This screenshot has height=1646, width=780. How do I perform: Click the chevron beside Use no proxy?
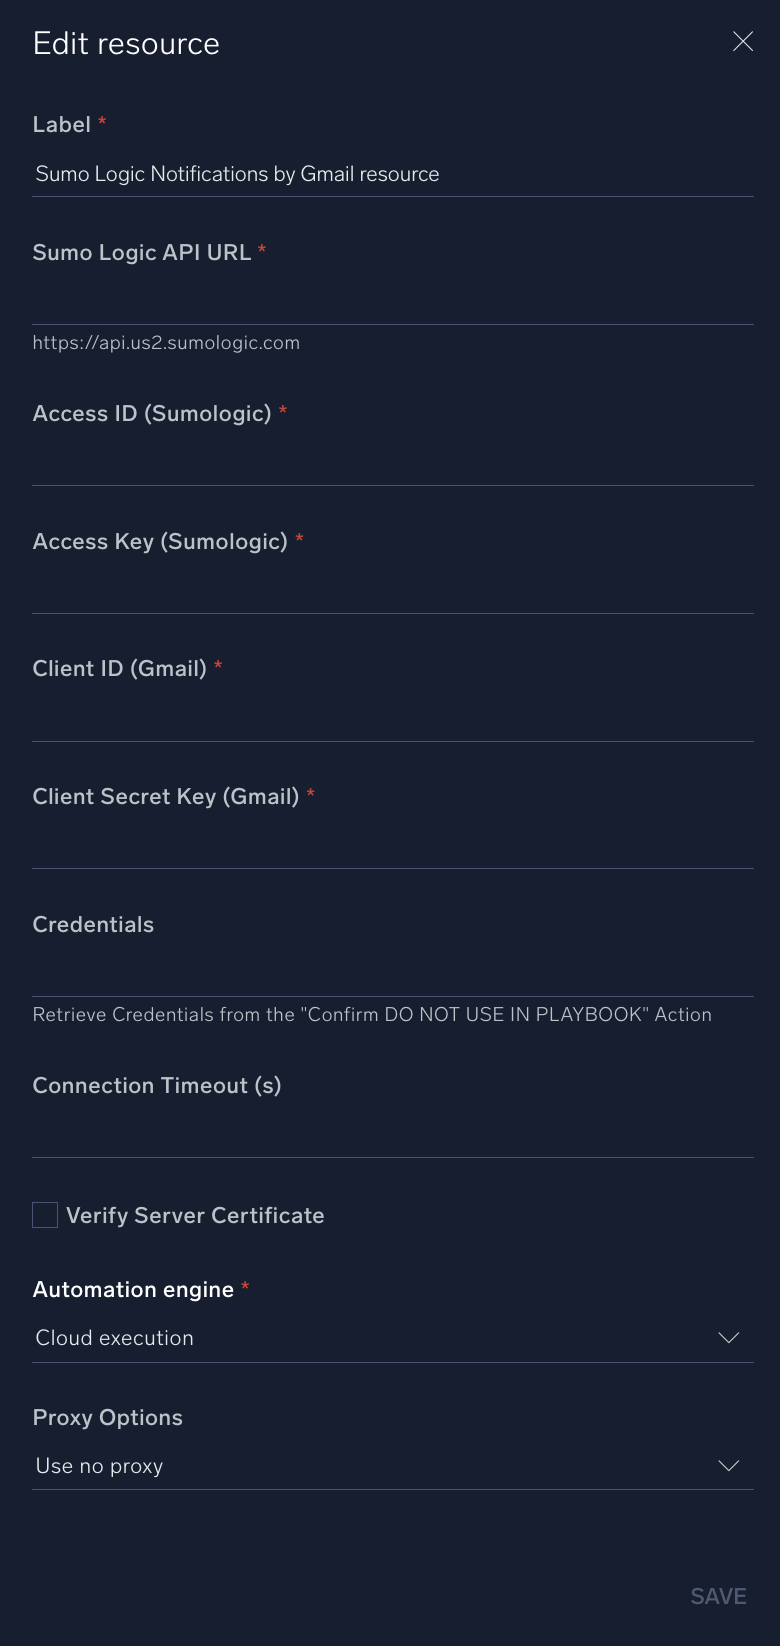(x=729, y=1466)
